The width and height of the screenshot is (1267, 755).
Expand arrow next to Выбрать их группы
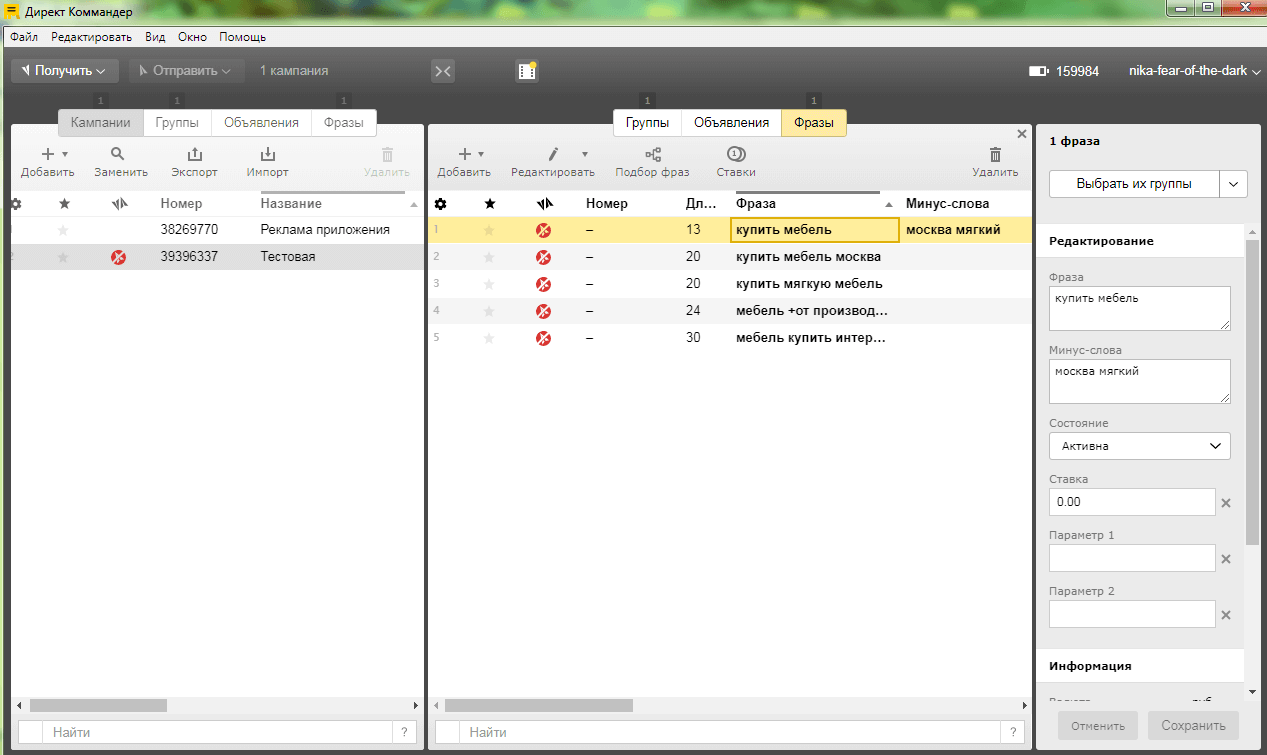[x=1233, y=184]
